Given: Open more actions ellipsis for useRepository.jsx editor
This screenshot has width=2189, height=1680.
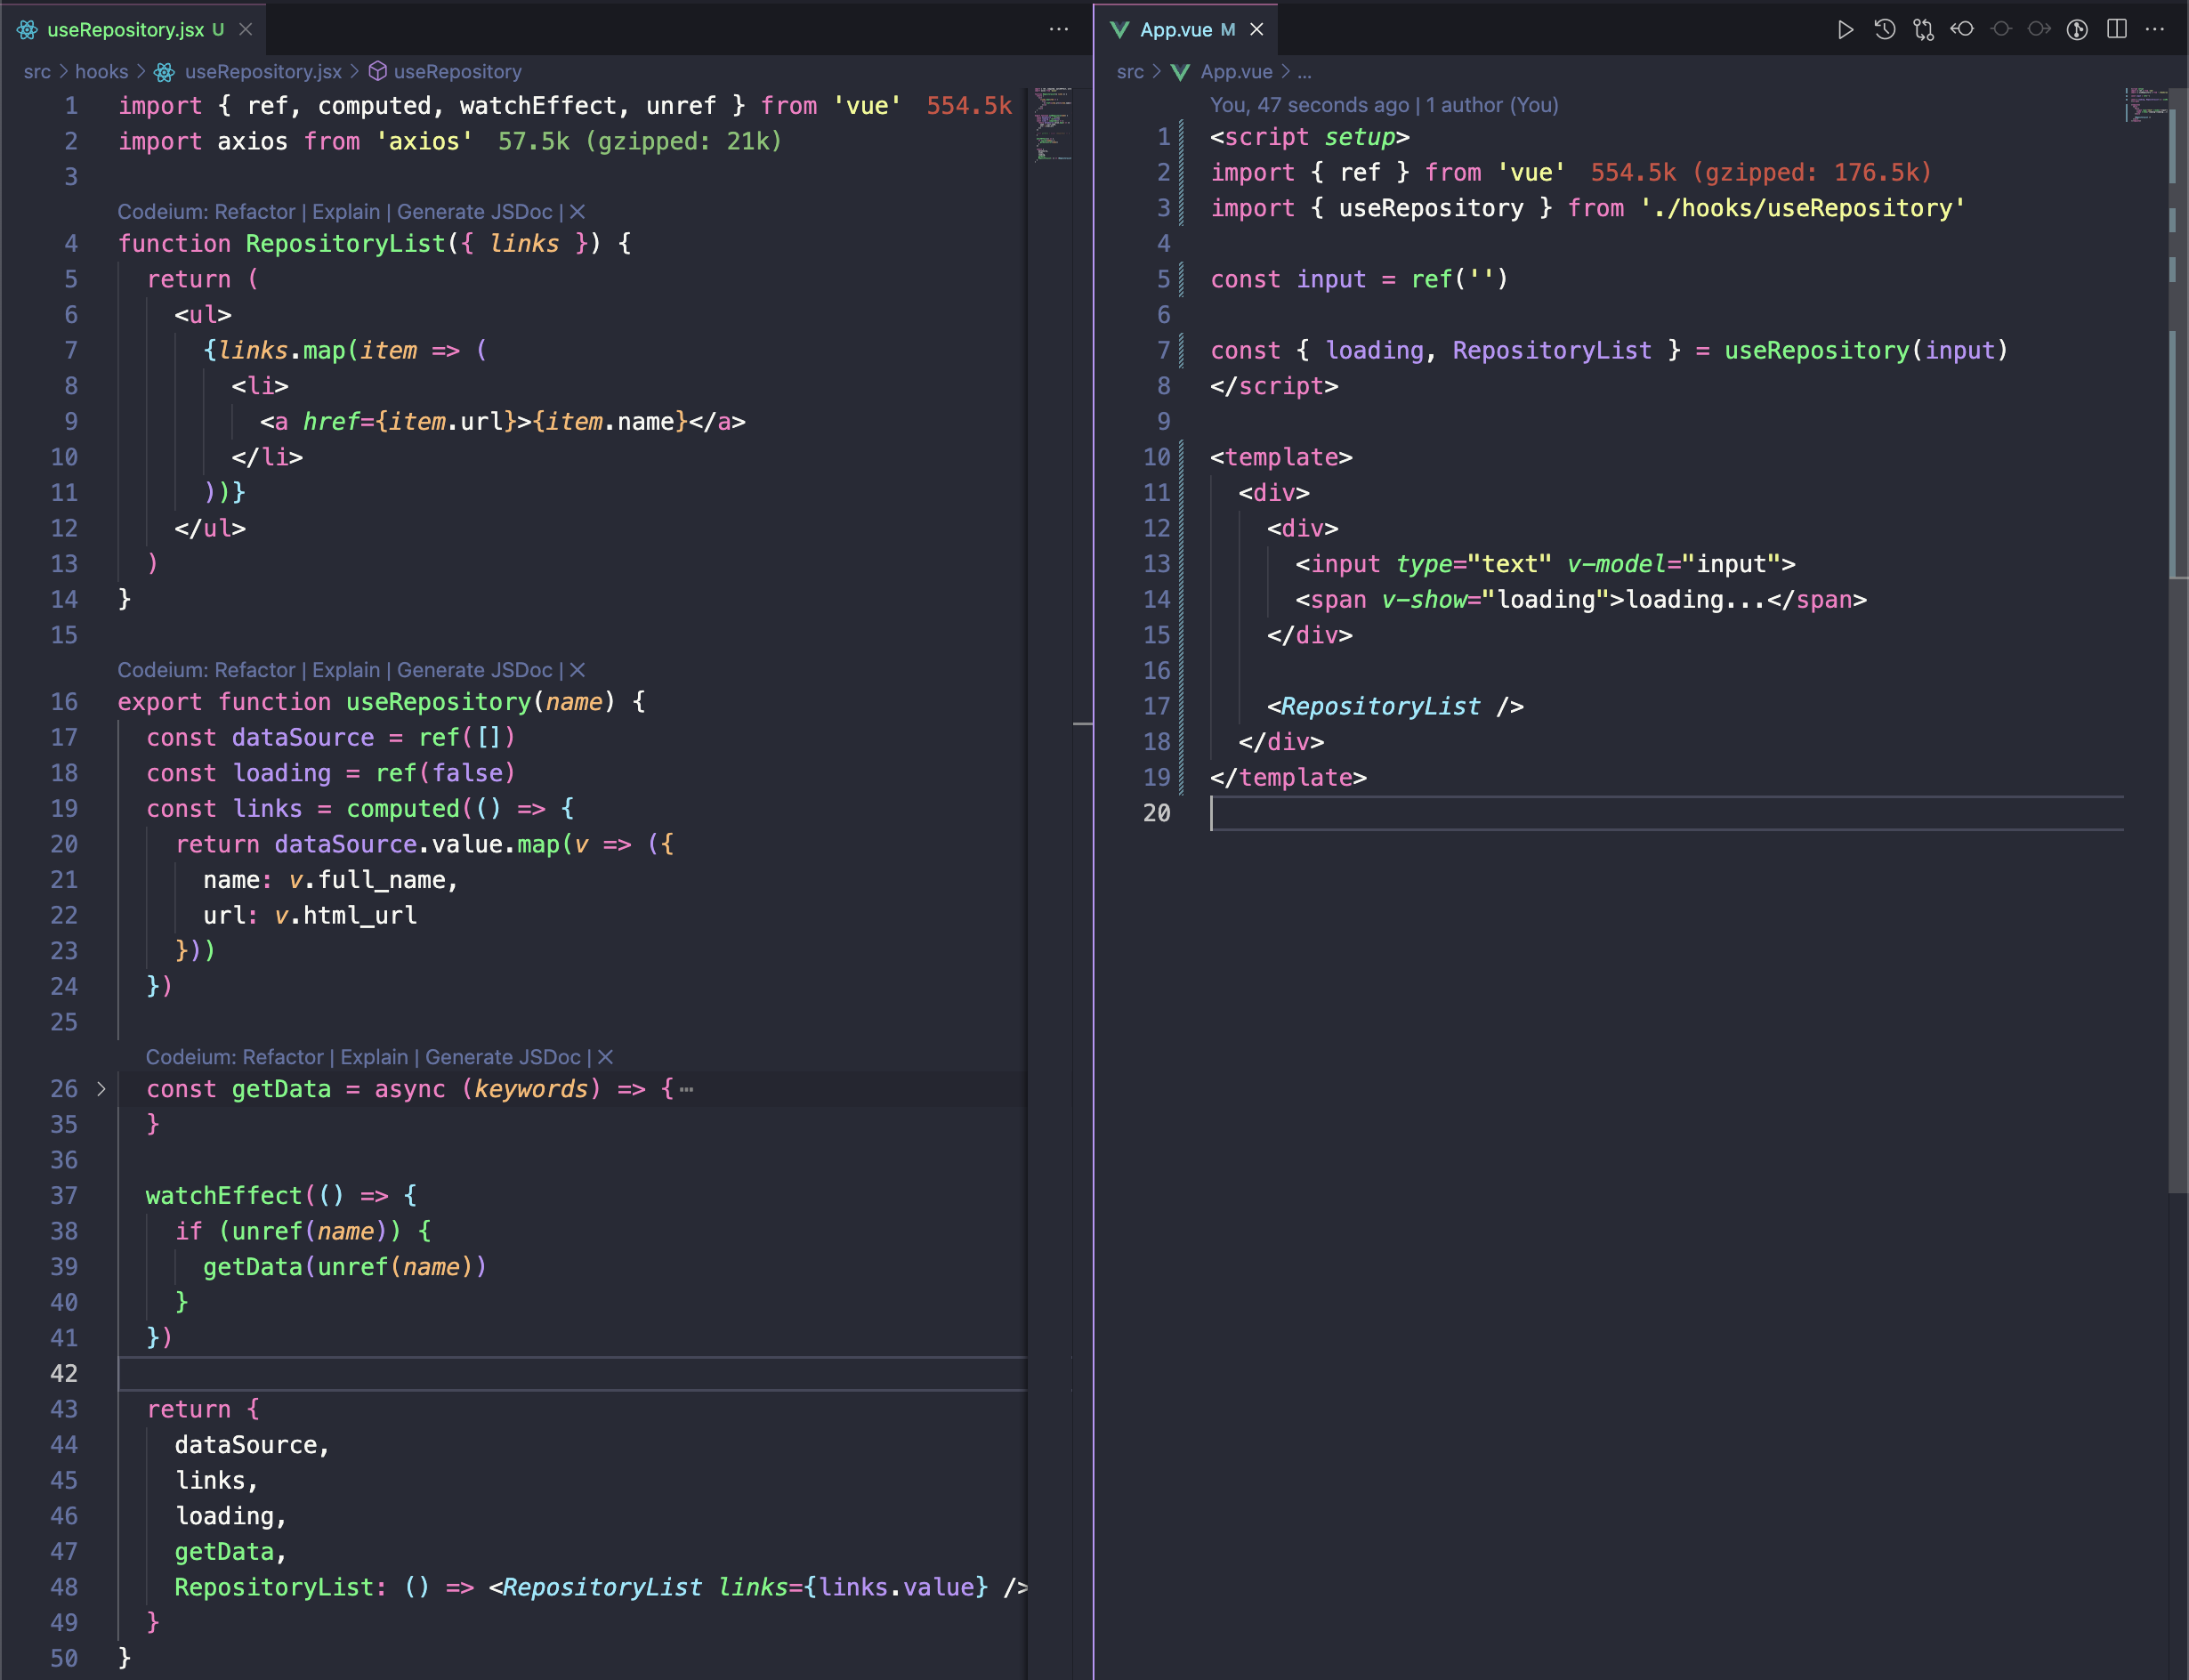Looking at the screenshot, I should click(x=1058, y=30).
